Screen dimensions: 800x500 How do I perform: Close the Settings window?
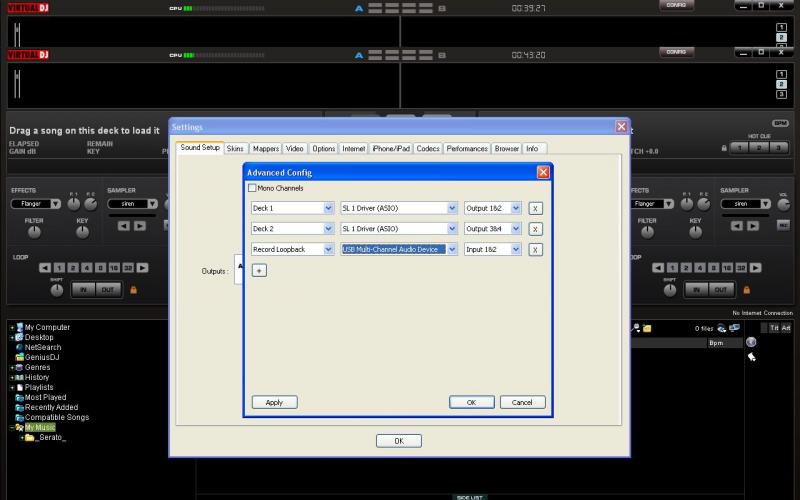click(x=621, y=127)
